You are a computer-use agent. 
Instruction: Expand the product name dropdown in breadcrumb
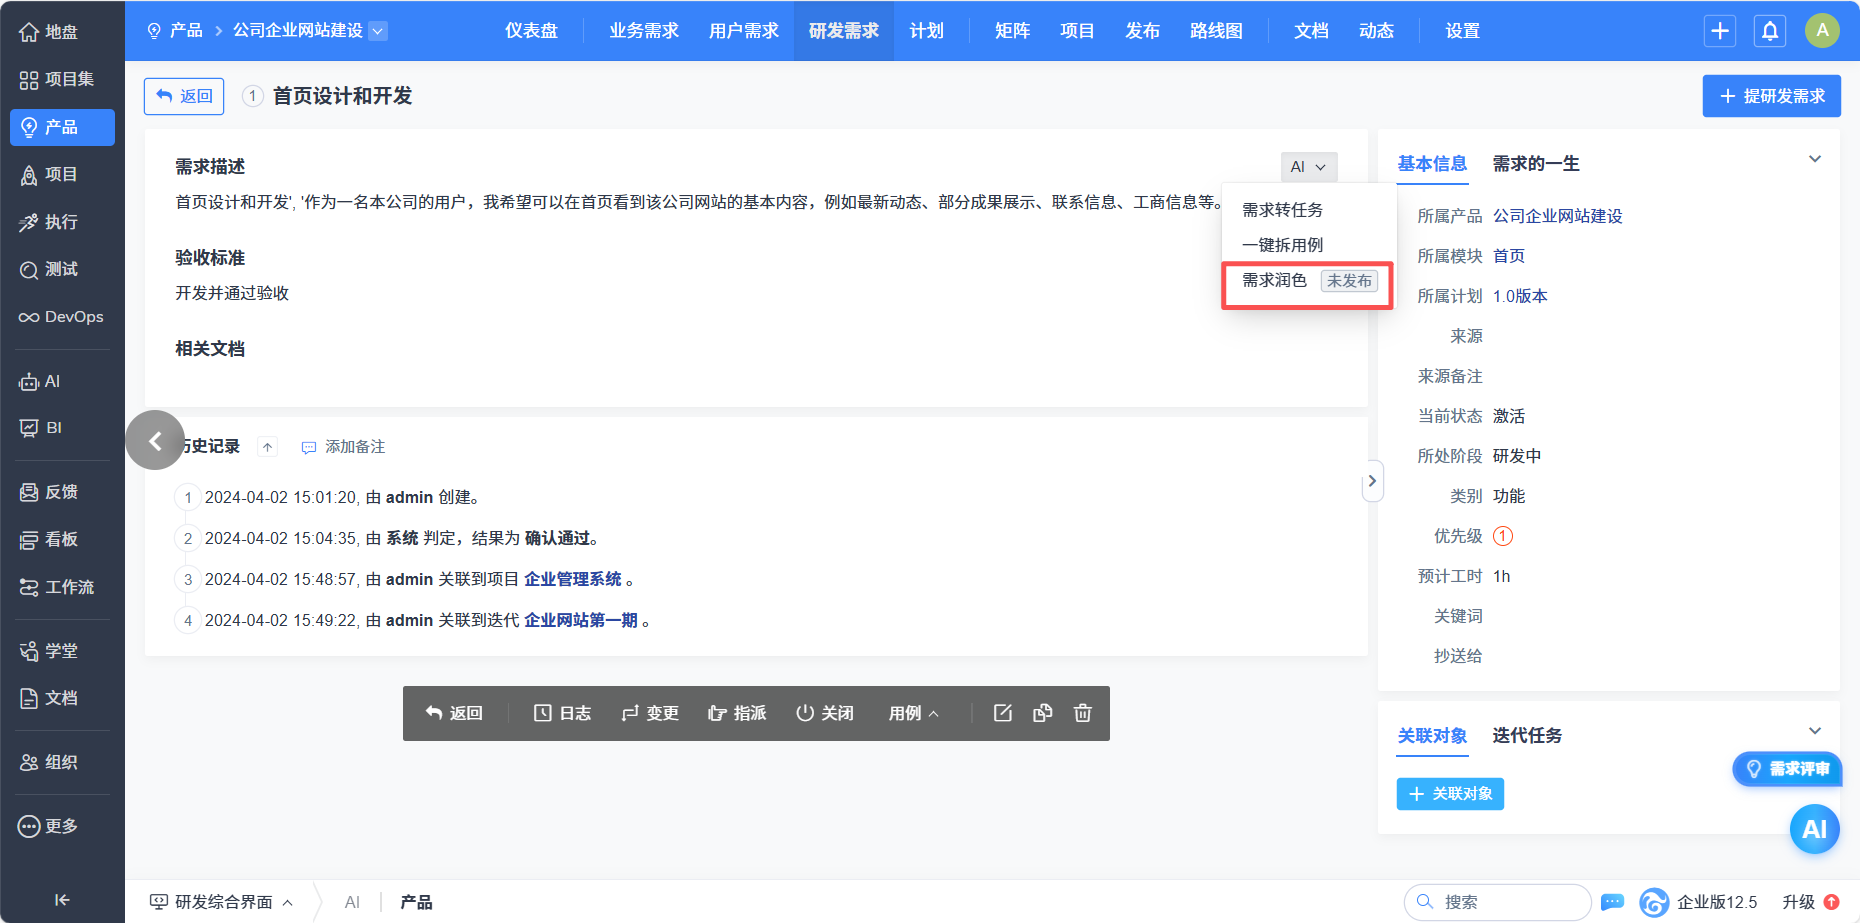(378, 31)
